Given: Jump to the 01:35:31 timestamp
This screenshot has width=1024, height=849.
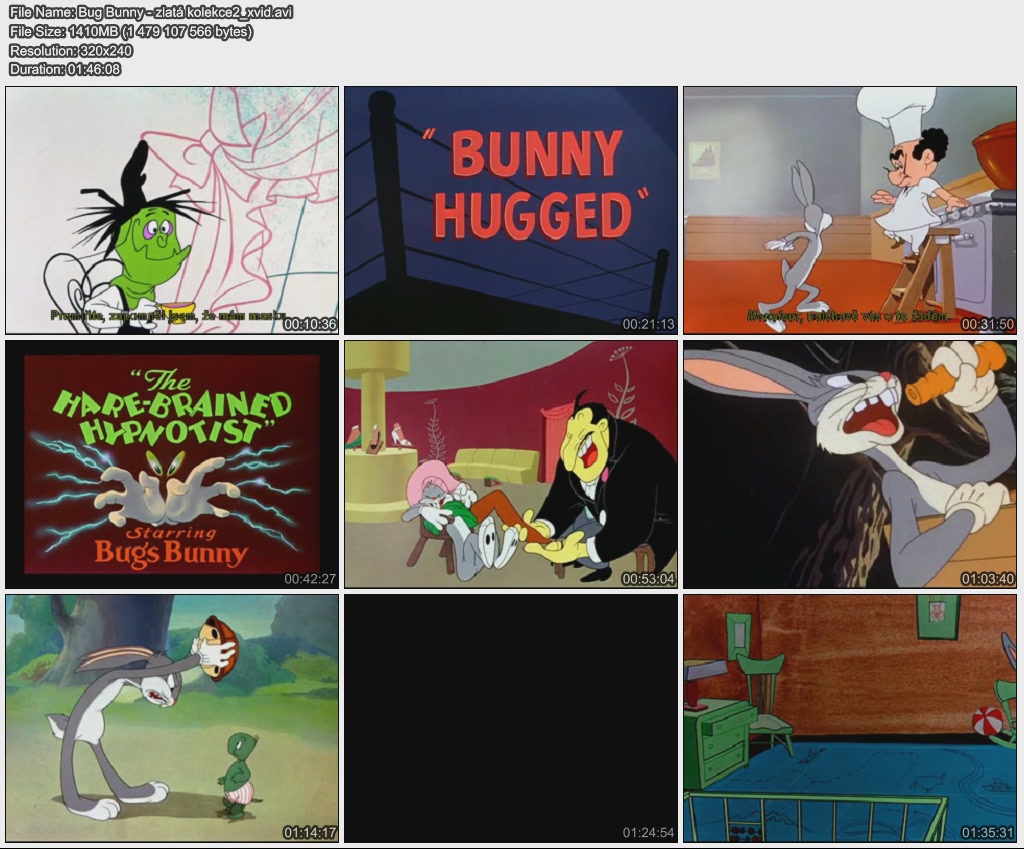Looking at the screenshot, I should coord(987,832).
